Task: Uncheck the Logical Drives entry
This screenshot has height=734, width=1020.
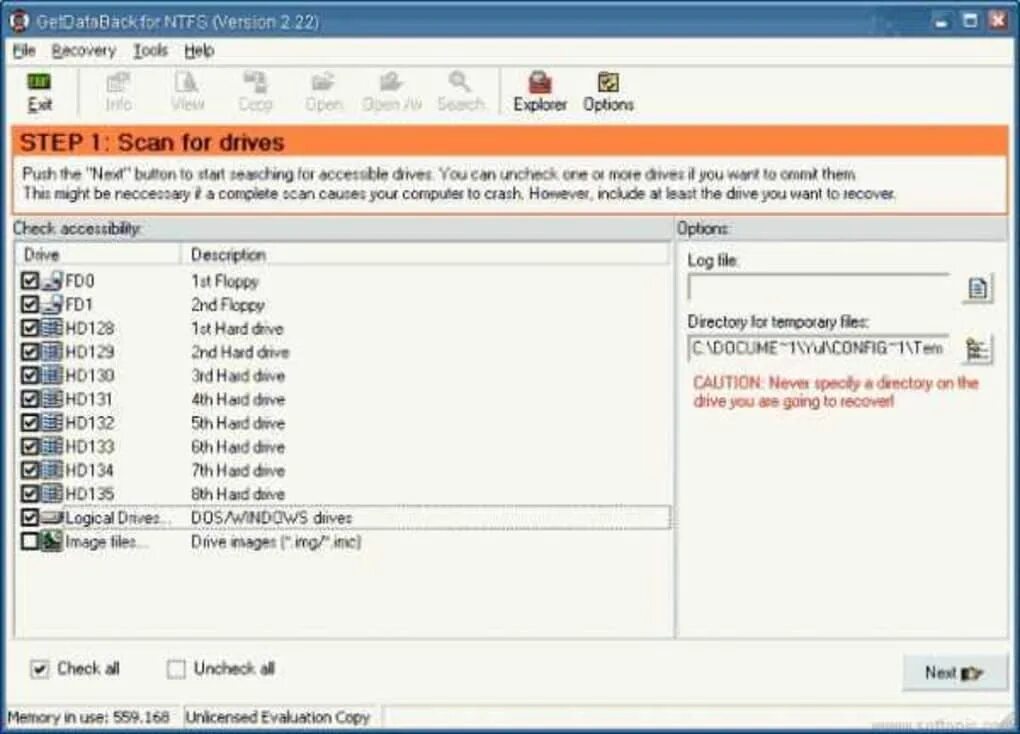Action: 30,517
